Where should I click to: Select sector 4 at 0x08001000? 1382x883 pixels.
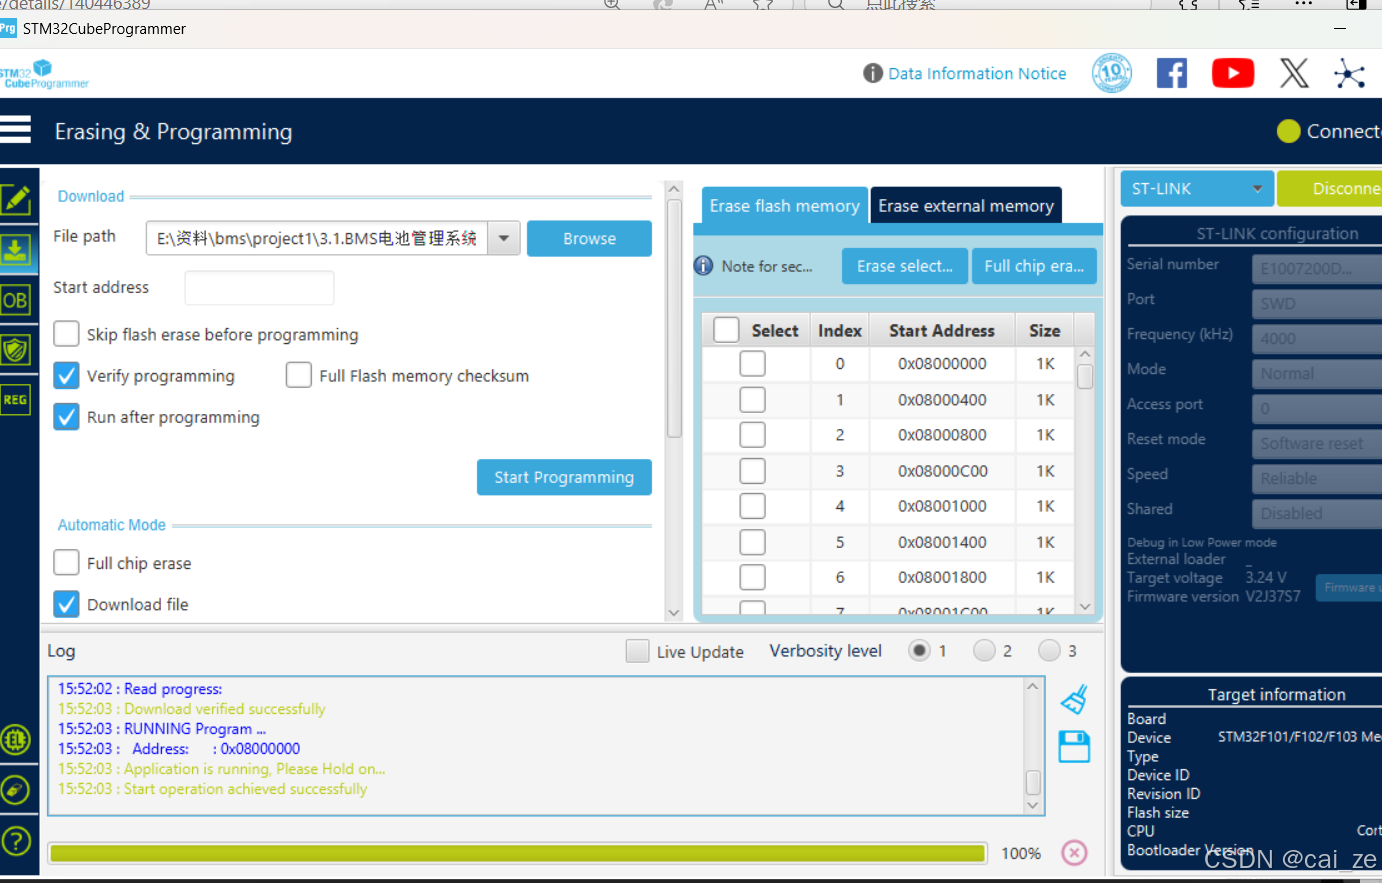pos(752,506)
